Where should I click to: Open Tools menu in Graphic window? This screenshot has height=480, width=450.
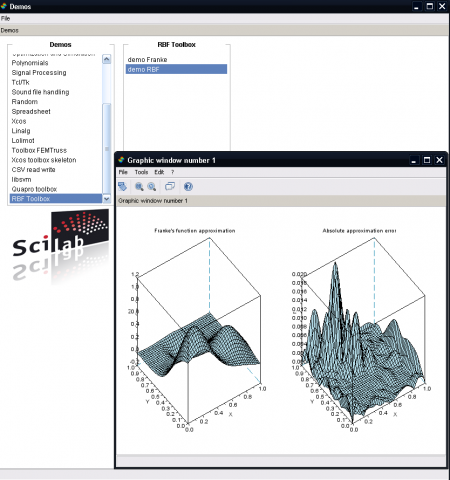coord(141,172)
